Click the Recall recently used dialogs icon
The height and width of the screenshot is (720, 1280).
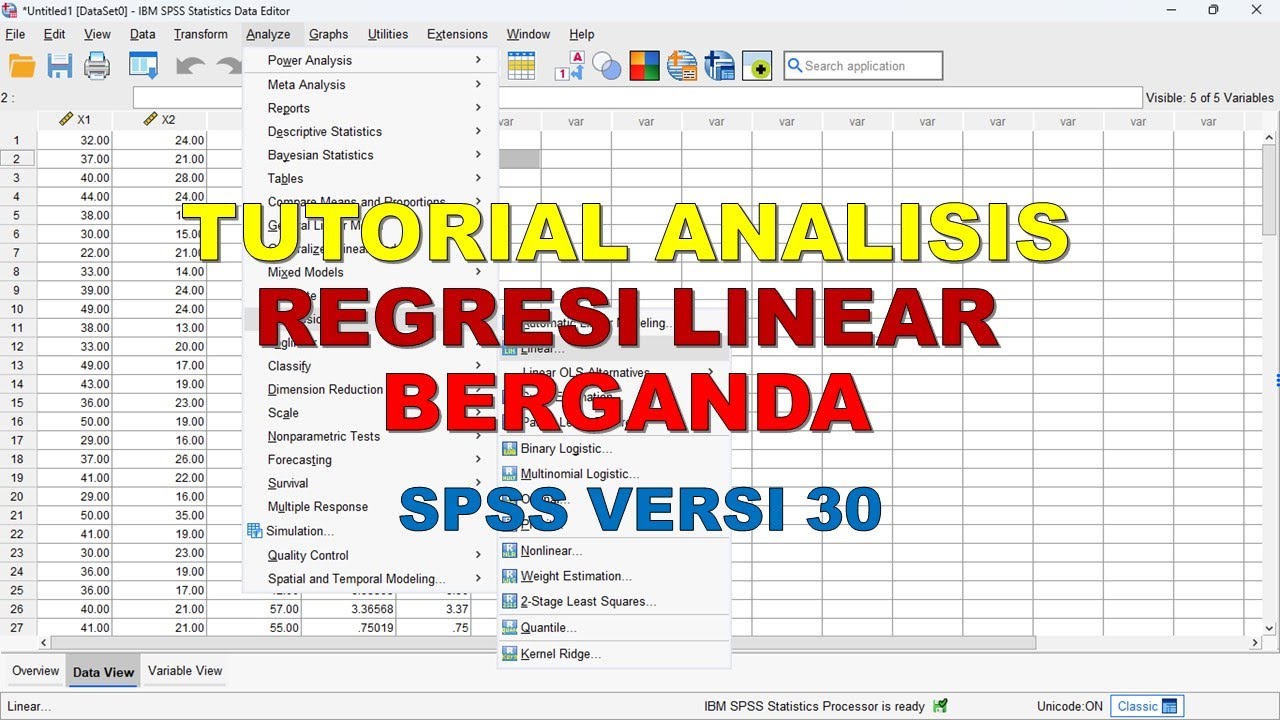pos(144,66)
